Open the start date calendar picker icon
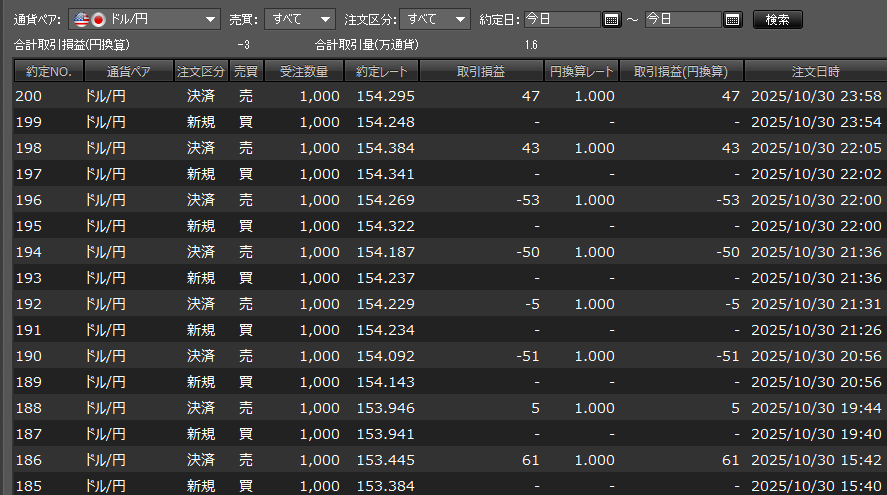 [x=613, y=20]
